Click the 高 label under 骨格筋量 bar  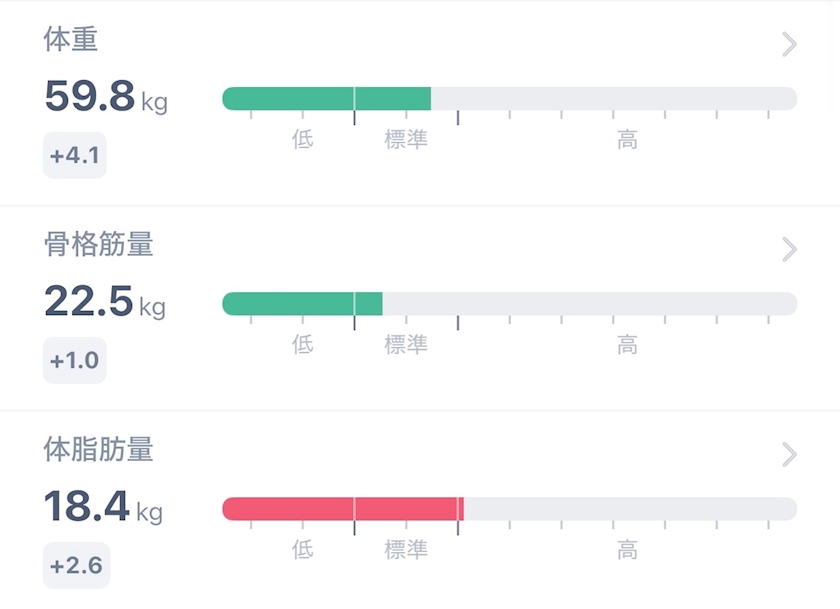click(x=627, y=345)
